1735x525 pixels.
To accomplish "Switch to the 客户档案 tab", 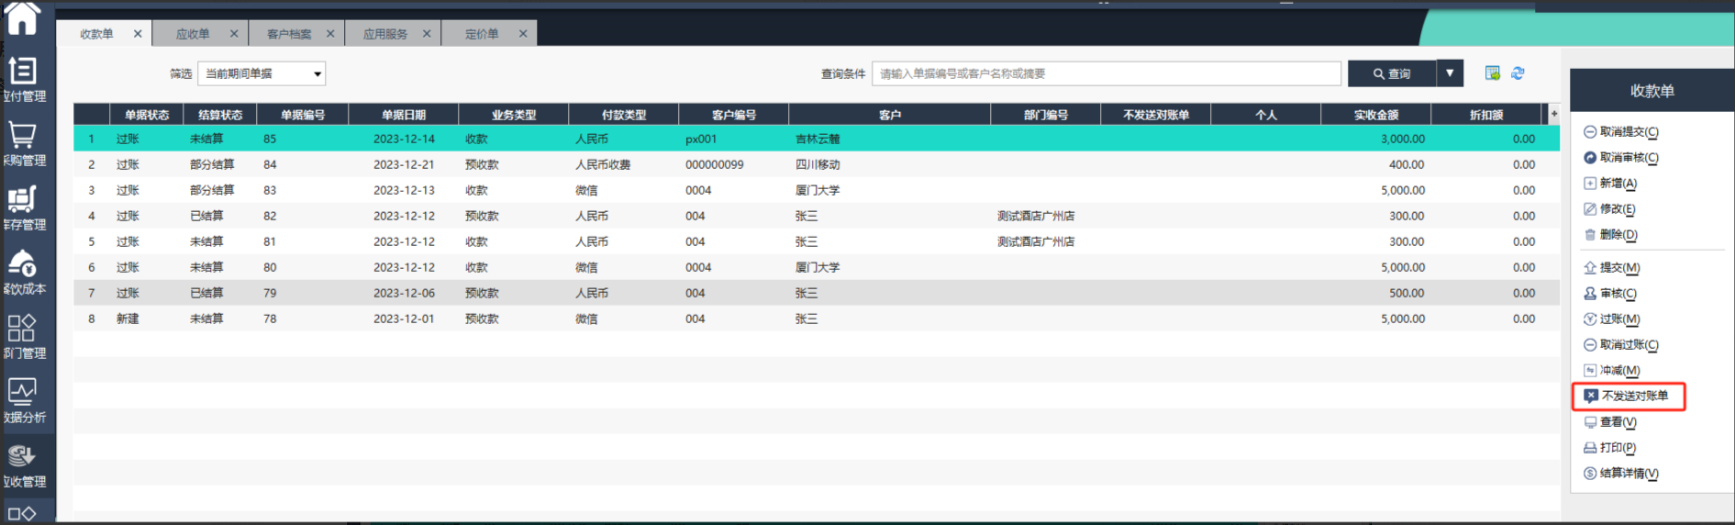I will click(289, 34).
